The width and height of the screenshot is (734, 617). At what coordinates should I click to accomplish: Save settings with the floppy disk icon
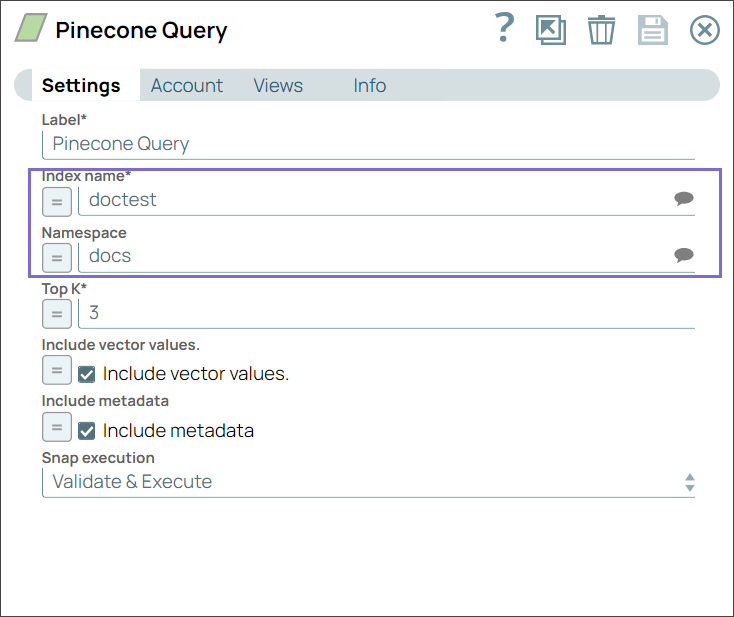653,30
